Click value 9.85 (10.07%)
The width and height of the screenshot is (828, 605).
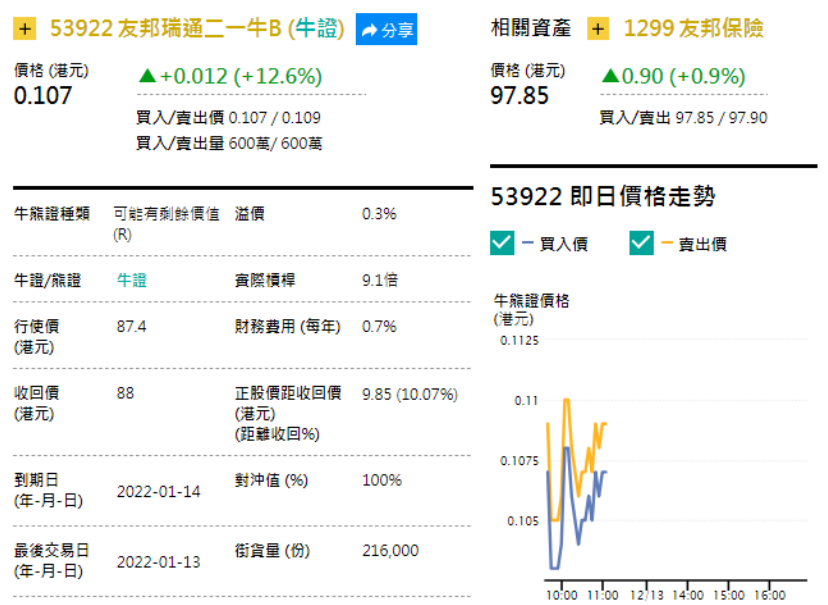410,394
